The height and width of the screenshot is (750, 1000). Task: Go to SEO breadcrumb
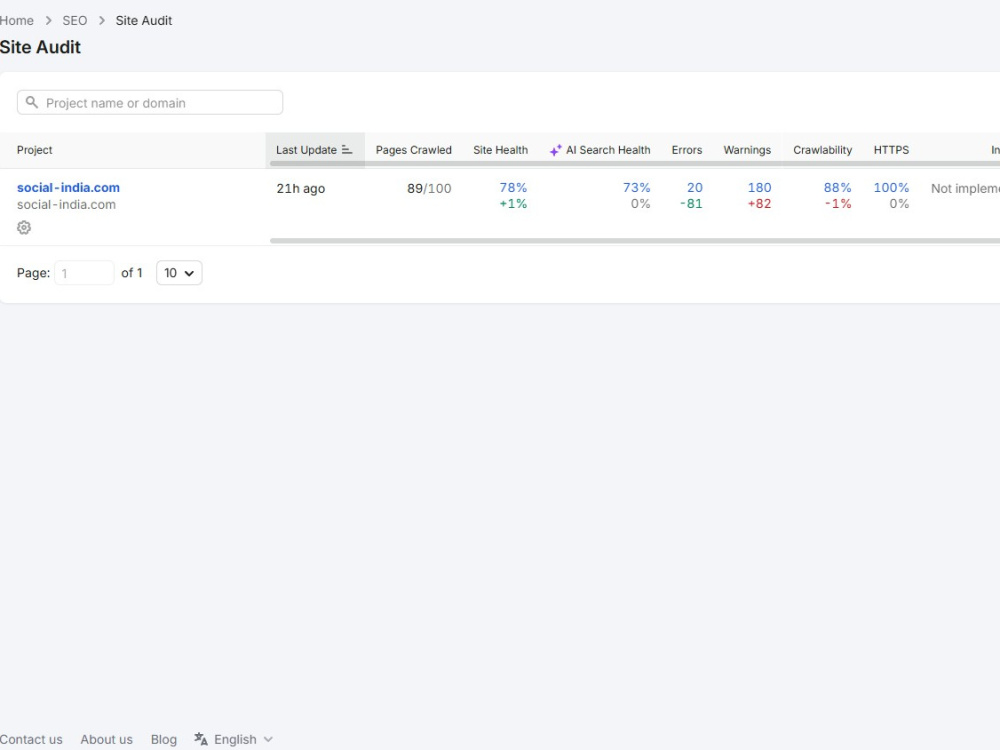[75, 20]
